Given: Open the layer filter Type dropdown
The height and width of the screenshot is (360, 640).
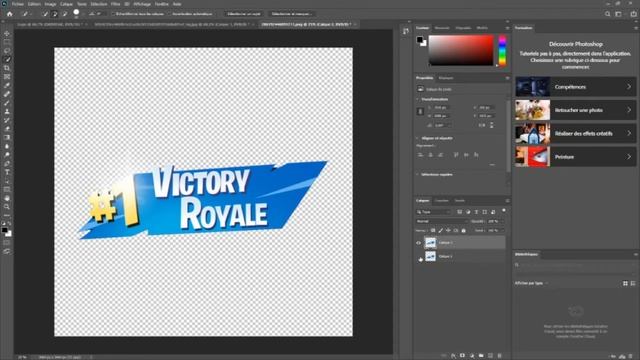Looking at the screenshot, I should pos(433,212).
